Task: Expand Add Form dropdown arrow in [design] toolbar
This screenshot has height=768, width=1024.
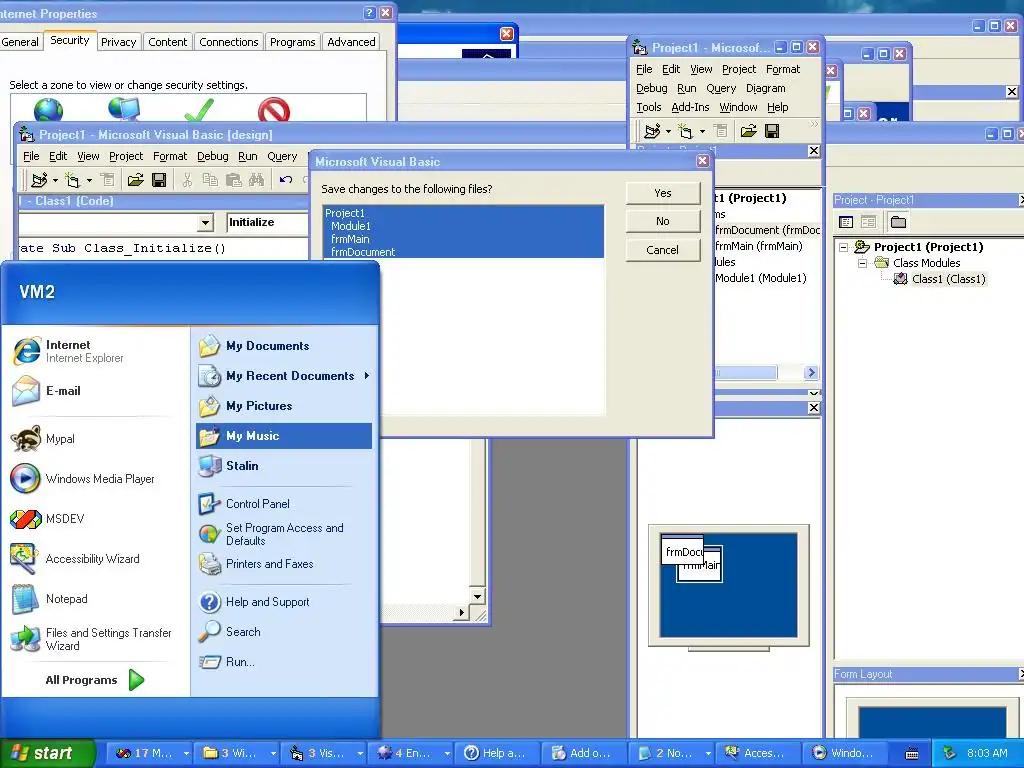Action: pyautogui.click(x=89, y=180)
